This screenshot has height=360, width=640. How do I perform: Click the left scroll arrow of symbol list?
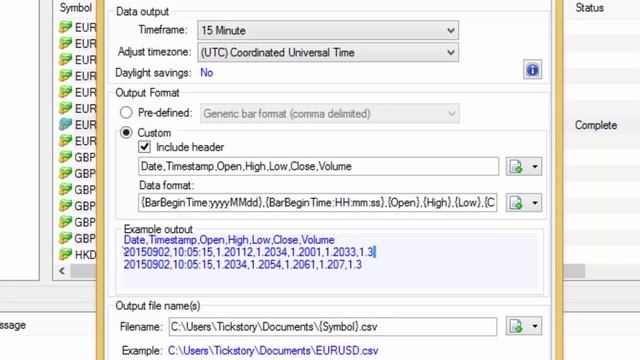pyautogui.click(x=62, y=271)
